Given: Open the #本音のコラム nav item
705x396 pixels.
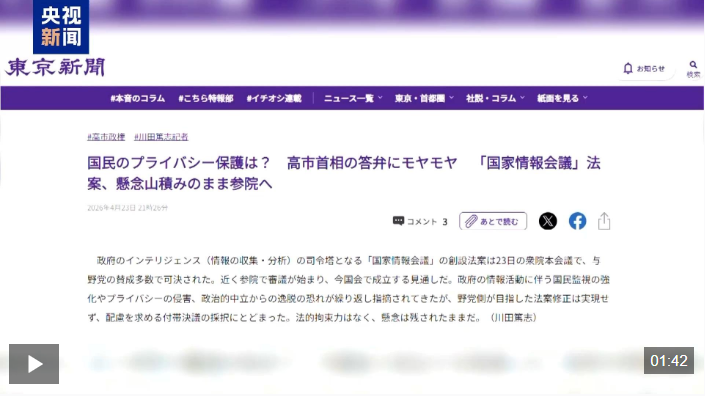Looking at the screenshot, I should (138, 98).
